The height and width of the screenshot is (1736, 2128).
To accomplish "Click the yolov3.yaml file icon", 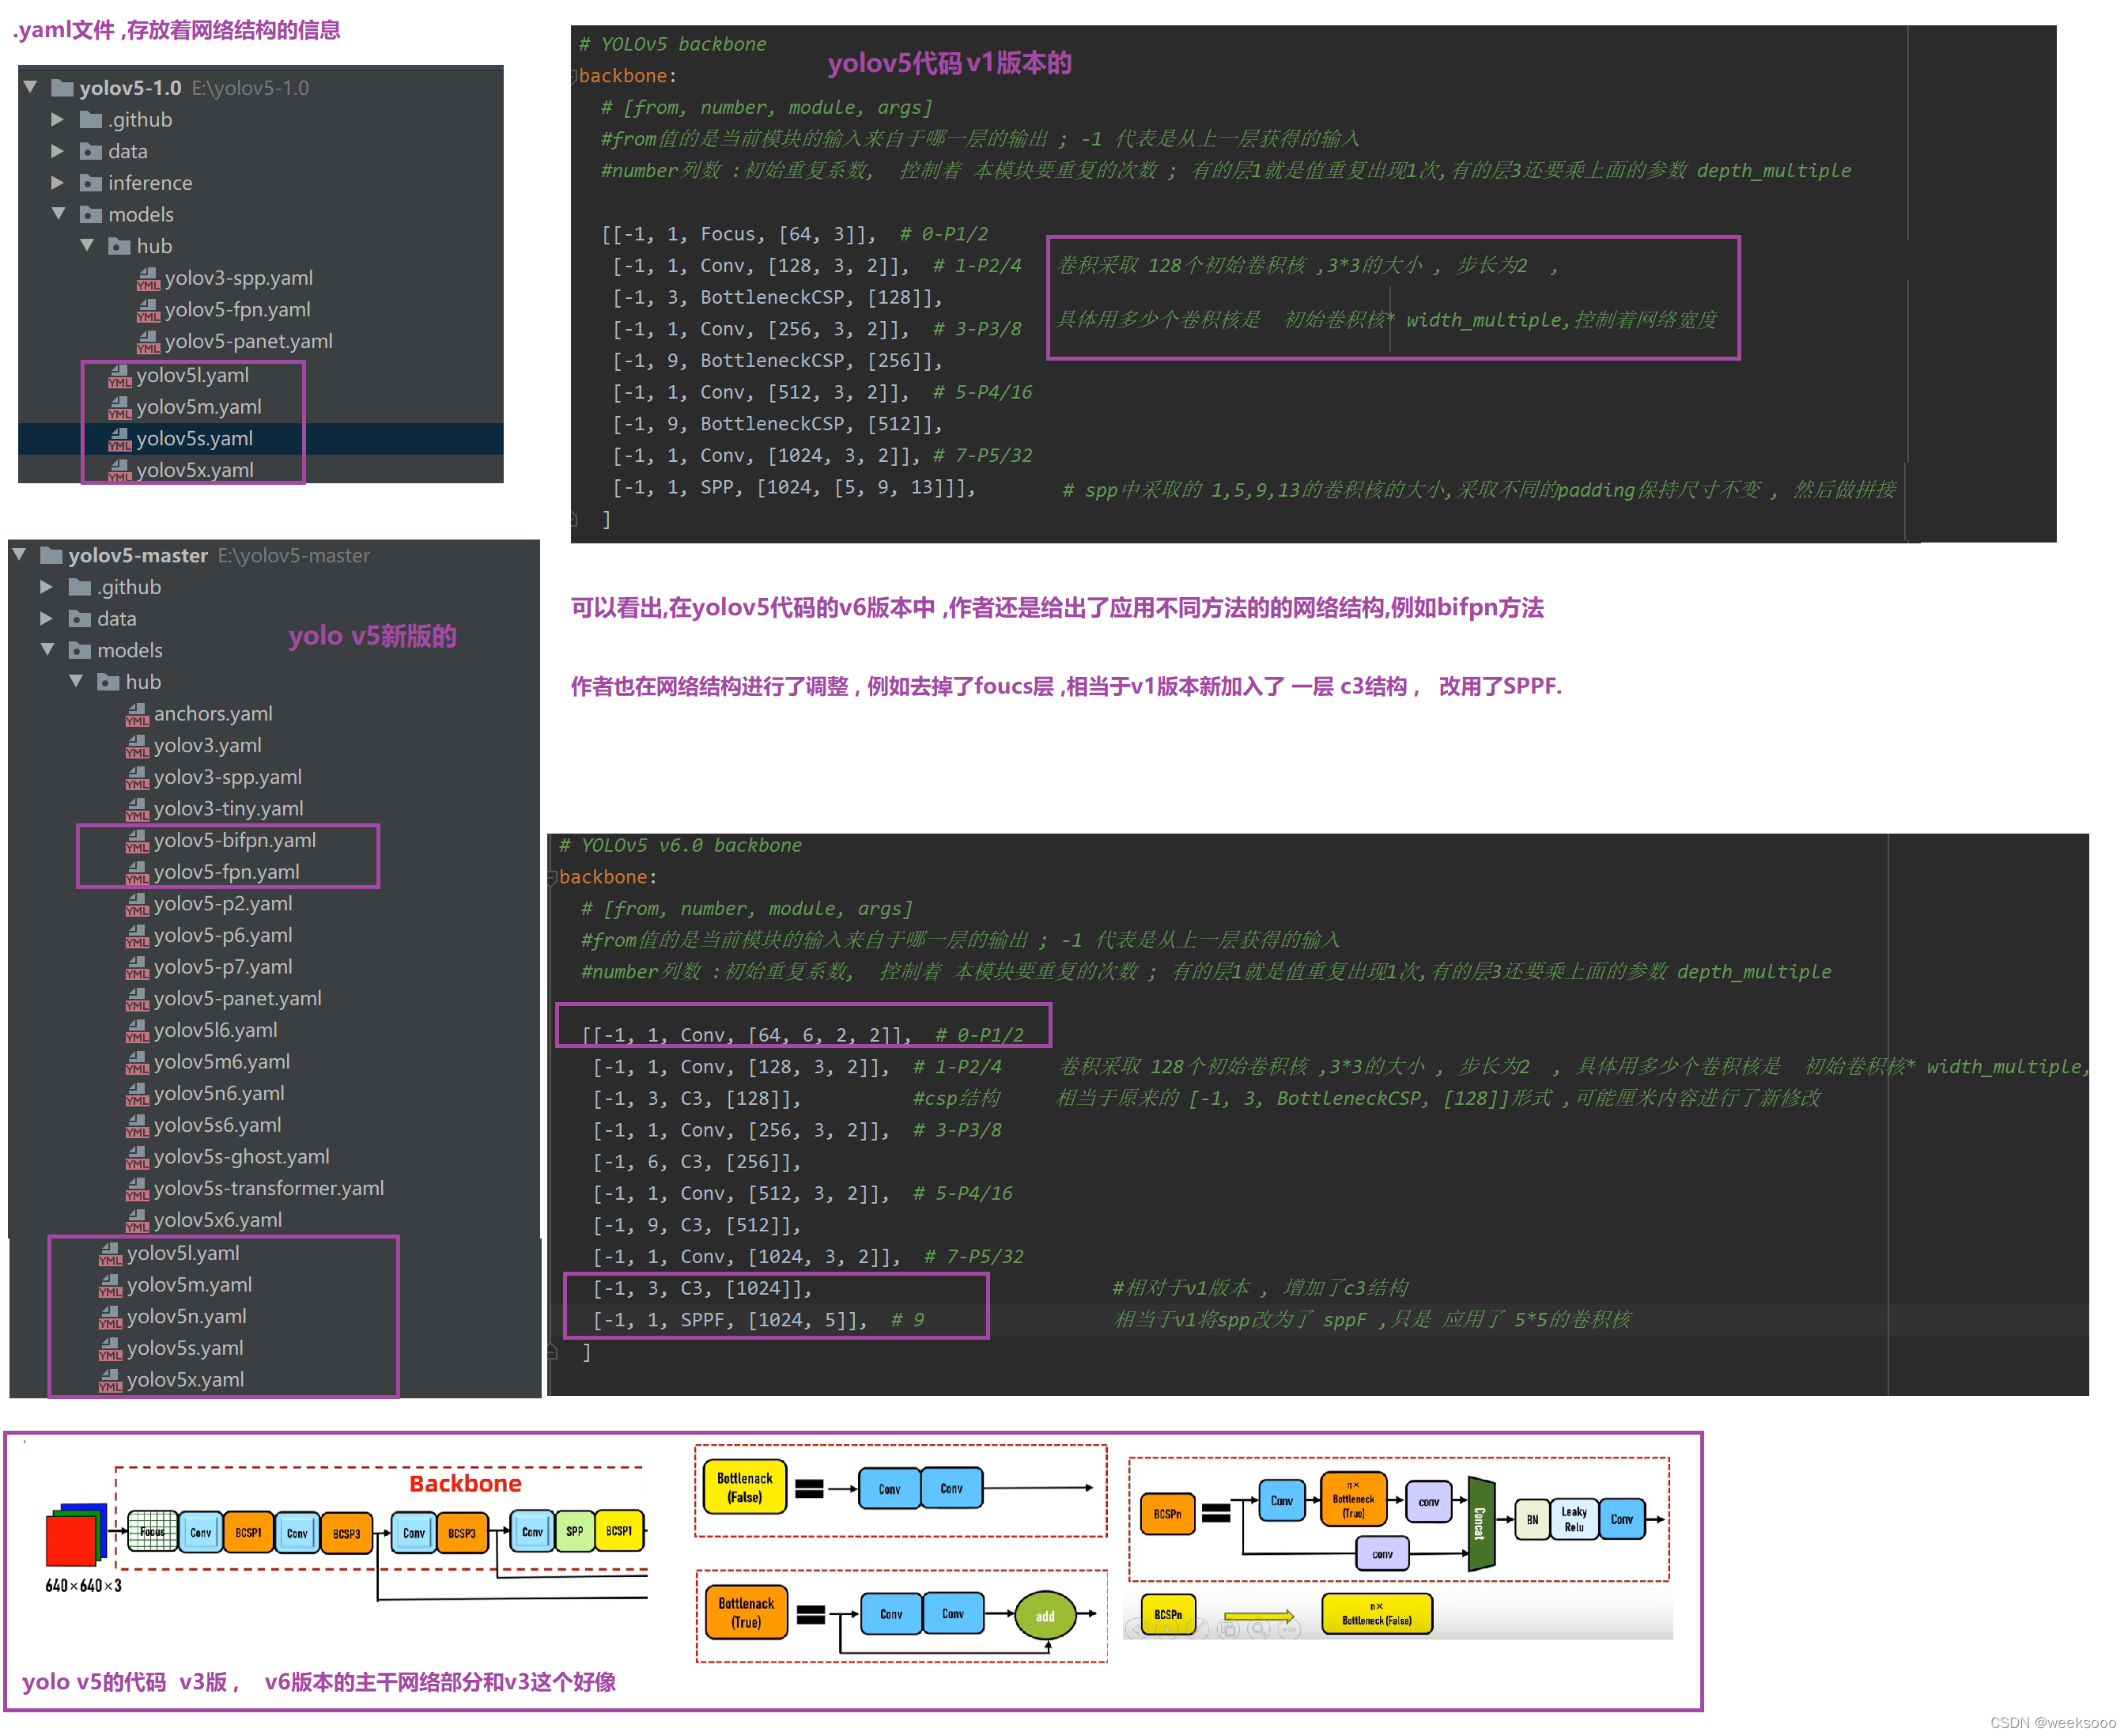I will click(137, 746).
